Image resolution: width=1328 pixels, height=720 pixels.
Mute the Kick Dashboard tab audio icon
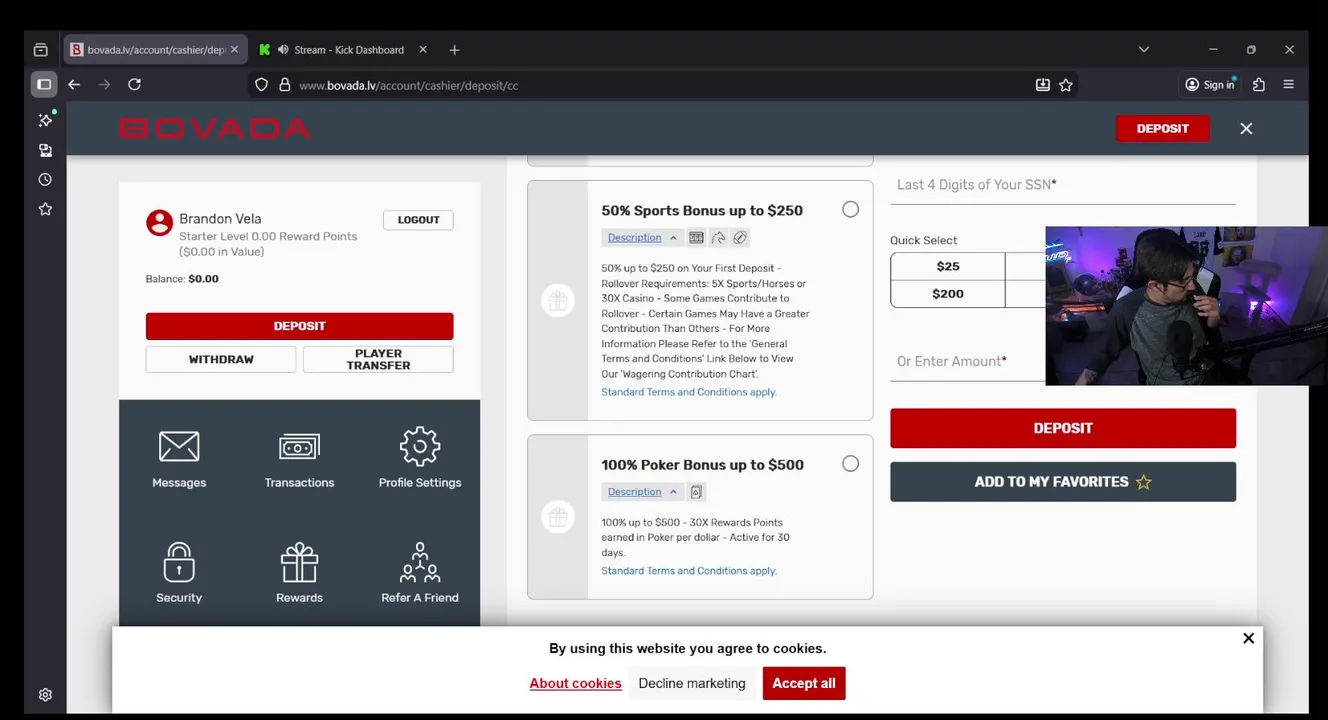283,50
